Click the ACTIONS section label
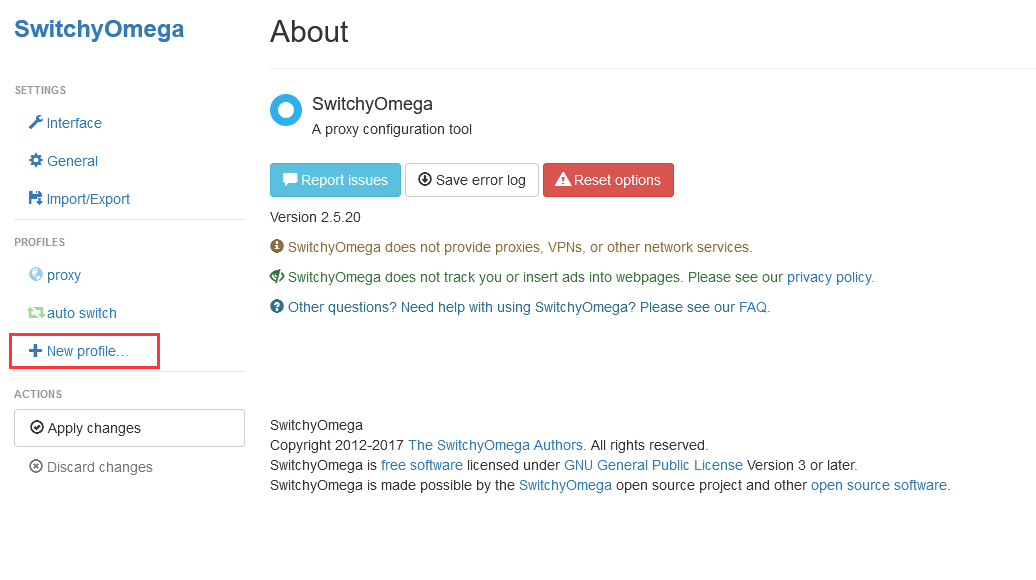The image size is (1036, 580). point(38,394)
